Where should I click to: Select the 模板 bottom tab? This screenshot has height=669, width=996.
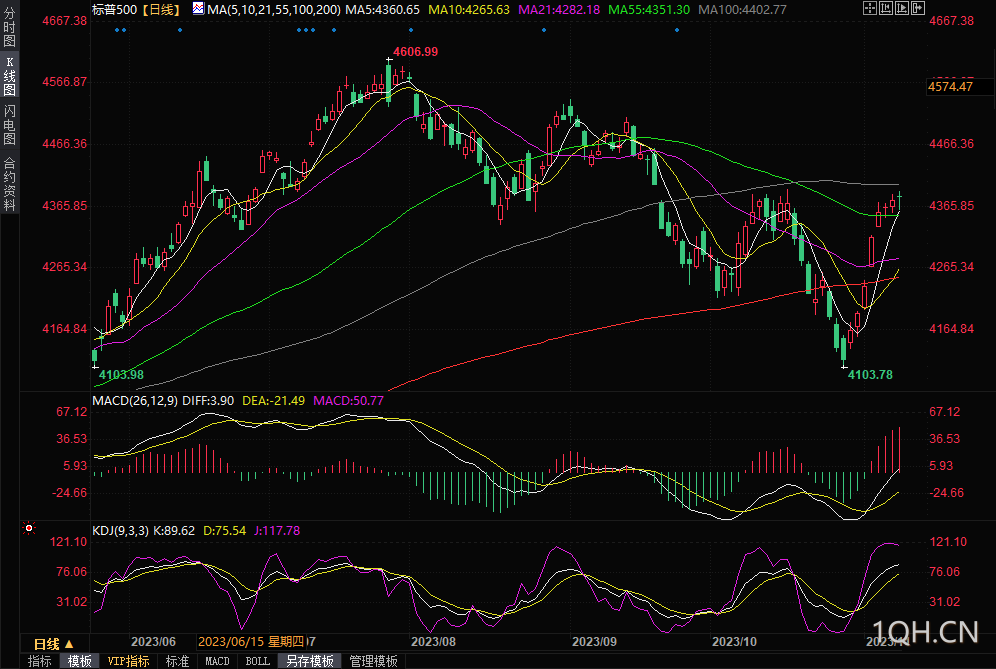[x=80, y=661]
